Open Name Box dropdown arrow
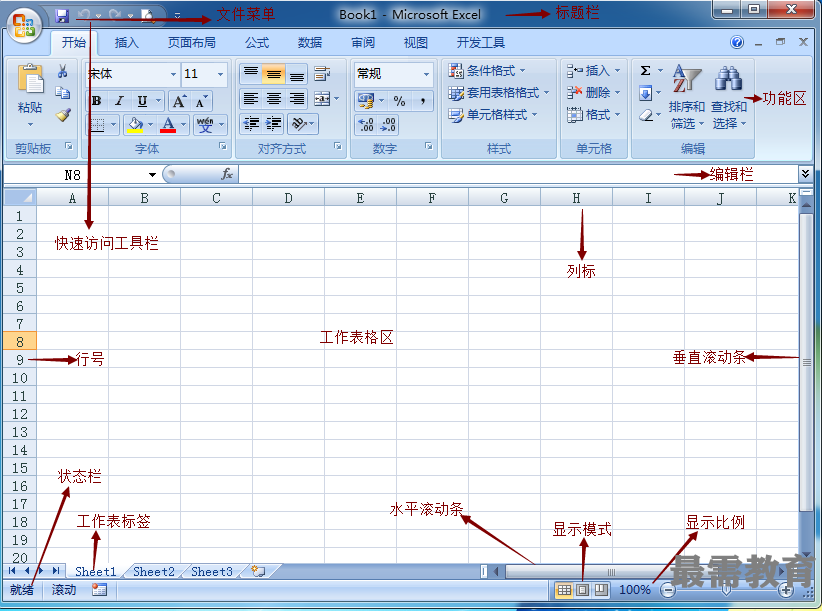822x611 pixels. pos(152,174)
